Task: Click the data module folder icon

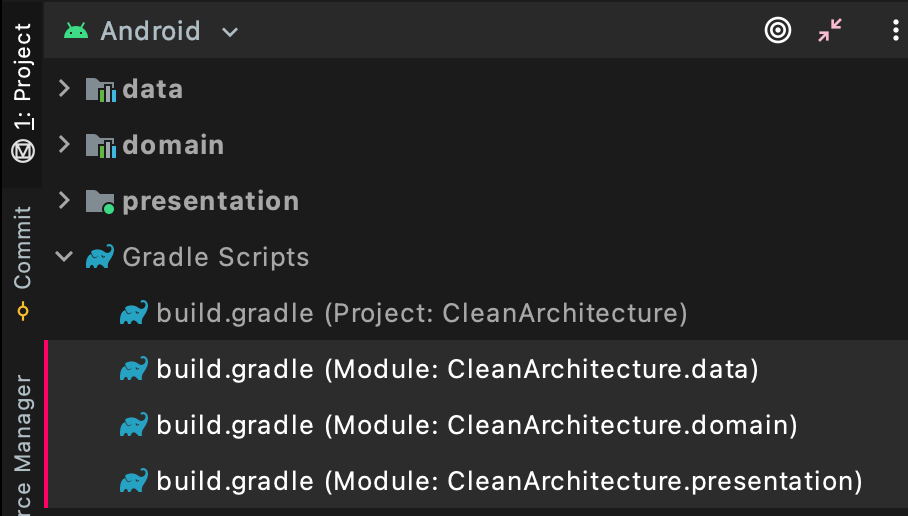Action: 101,90
